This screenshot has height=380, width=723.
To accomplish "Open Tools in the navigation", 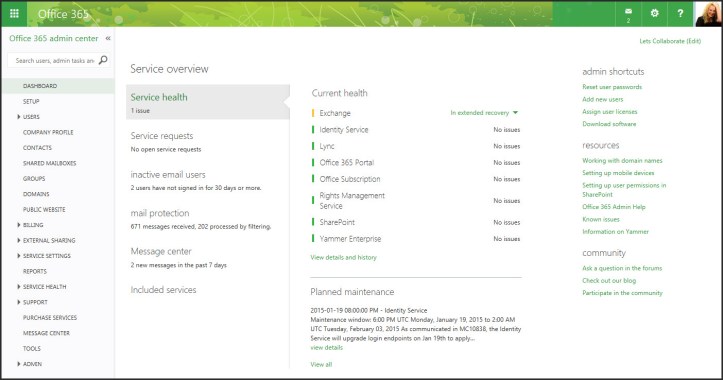I will (32, 349).
